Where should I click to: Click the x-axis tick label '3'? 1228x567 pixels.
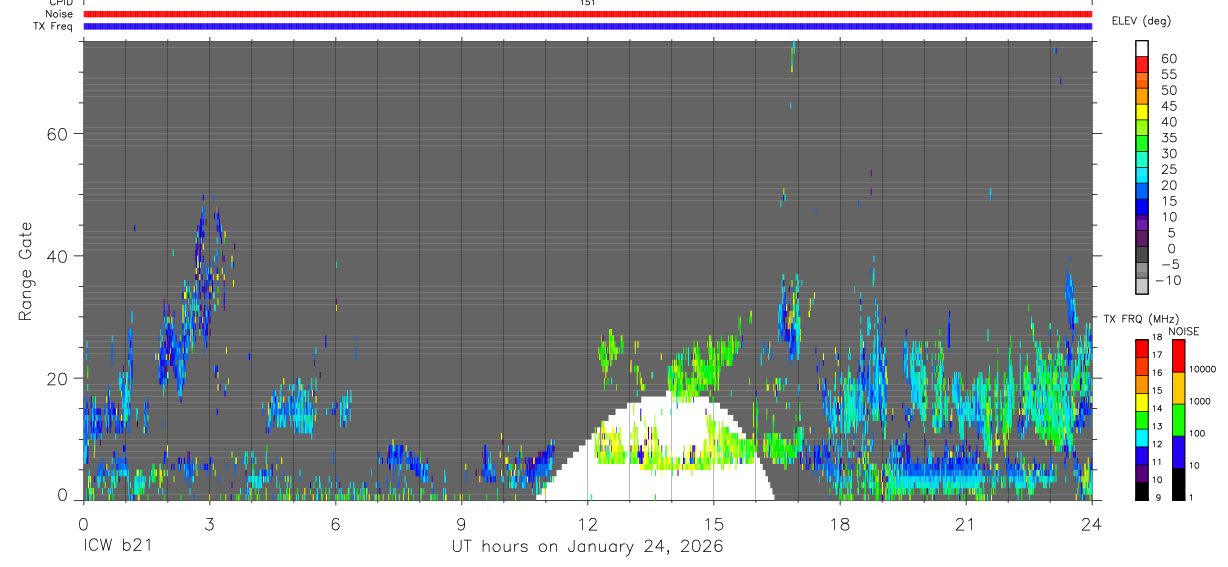click(x=209, y=522)
